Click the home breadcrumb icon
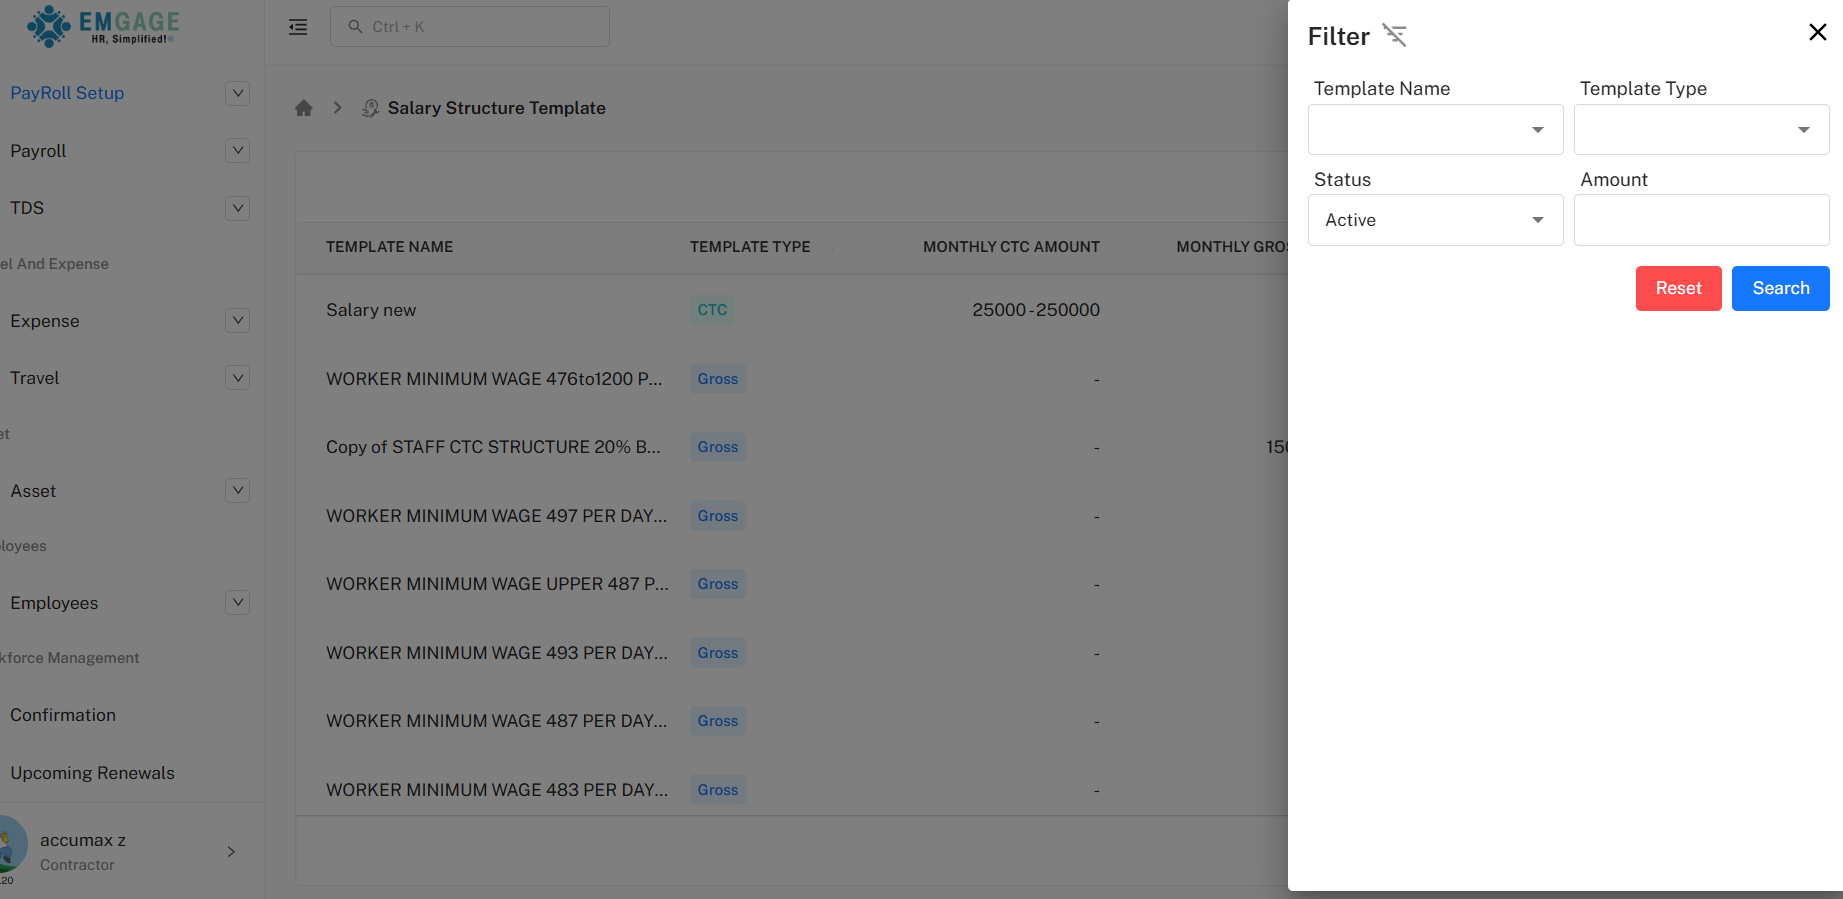Image resolution: width=1843 pixels, height=899 pixels. pos(304,108)
